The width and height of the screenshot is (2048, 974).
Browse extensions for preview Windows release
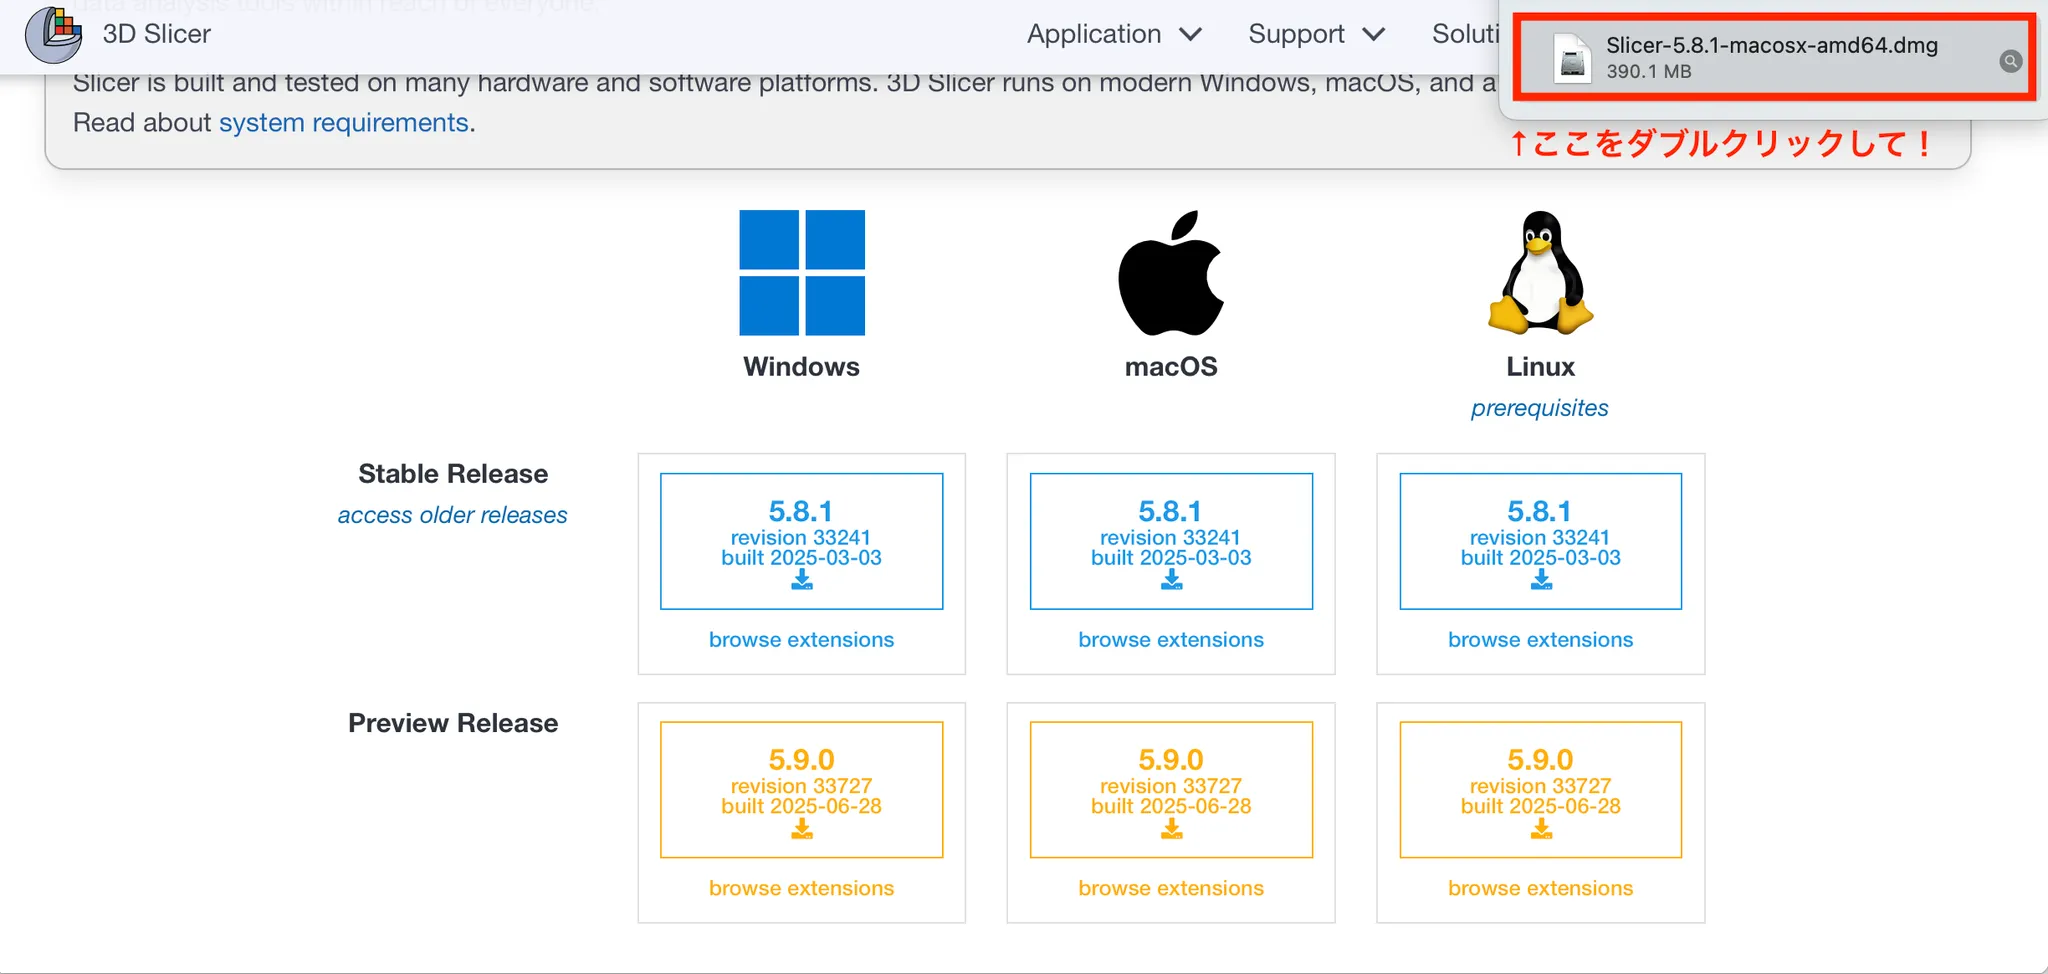[x=802, y=888]
